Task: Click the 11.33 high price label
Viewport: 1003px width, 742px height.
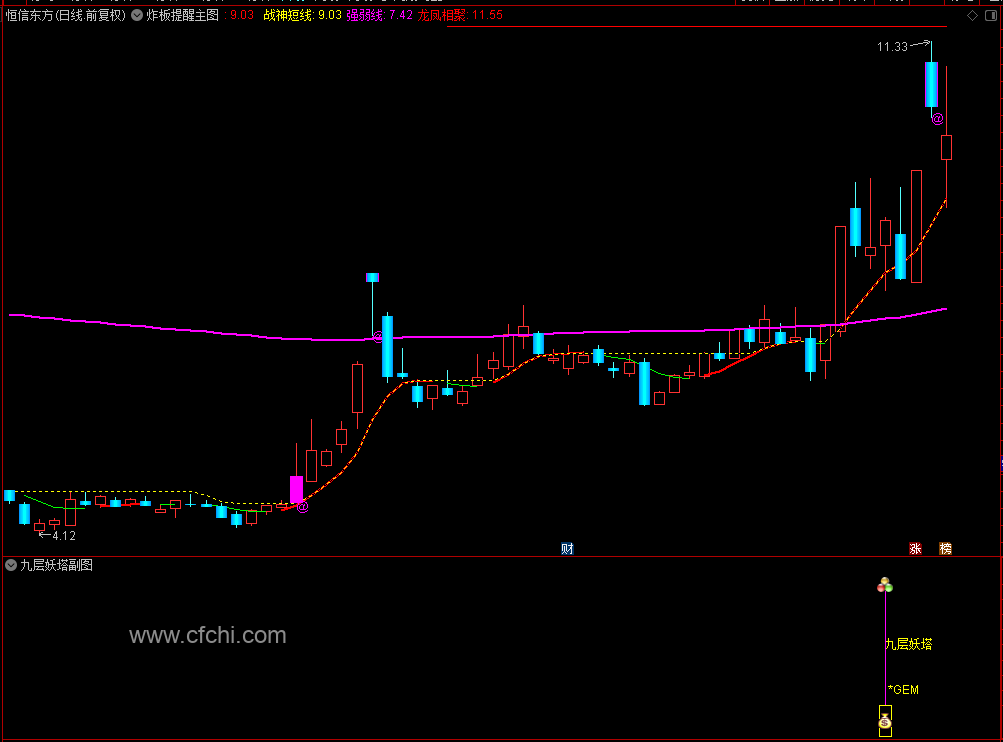Action: [892, 47]
